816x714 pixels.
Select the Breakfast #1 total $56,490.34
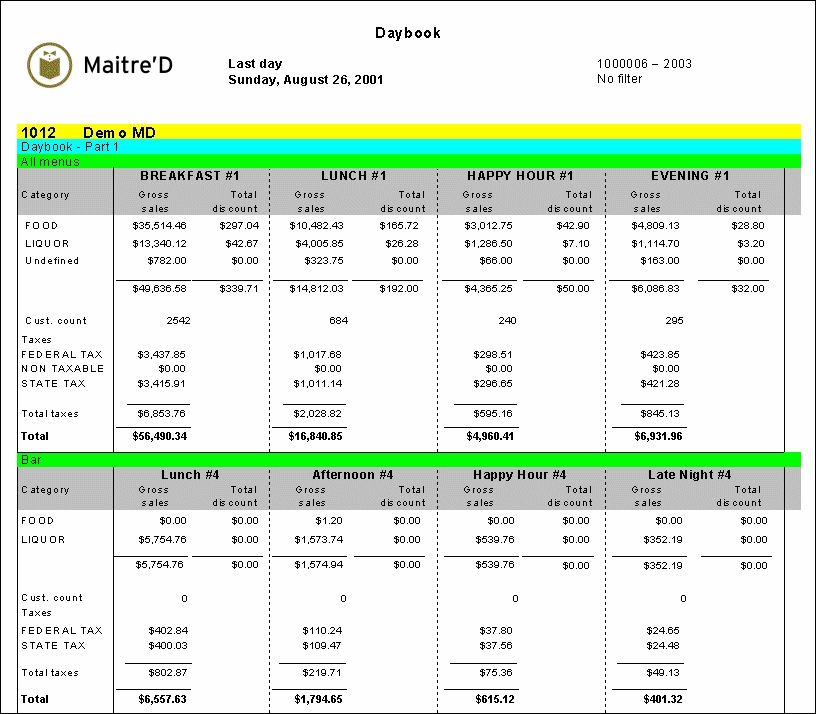(x=159, y=436)
